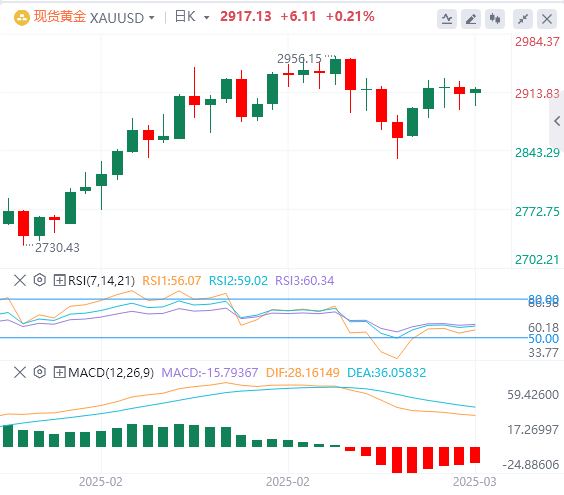Select the pencil drawing tool
564x495 pixels.
[x=471, y=19]
